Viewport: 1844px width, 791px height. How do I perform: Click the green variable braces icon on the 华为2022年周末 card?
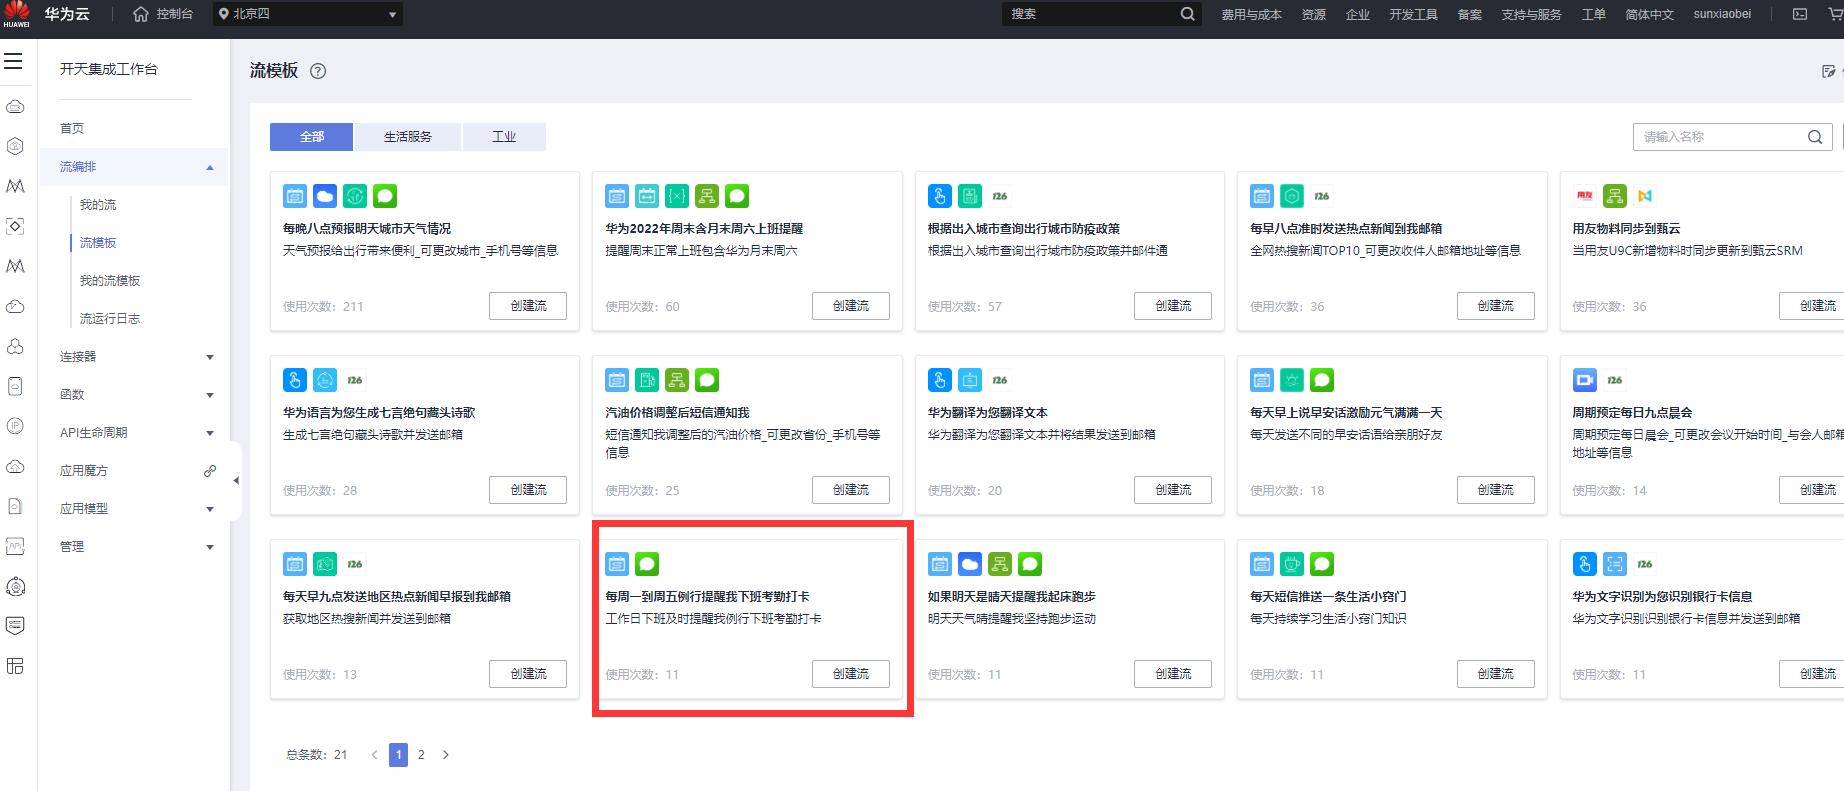677,196
